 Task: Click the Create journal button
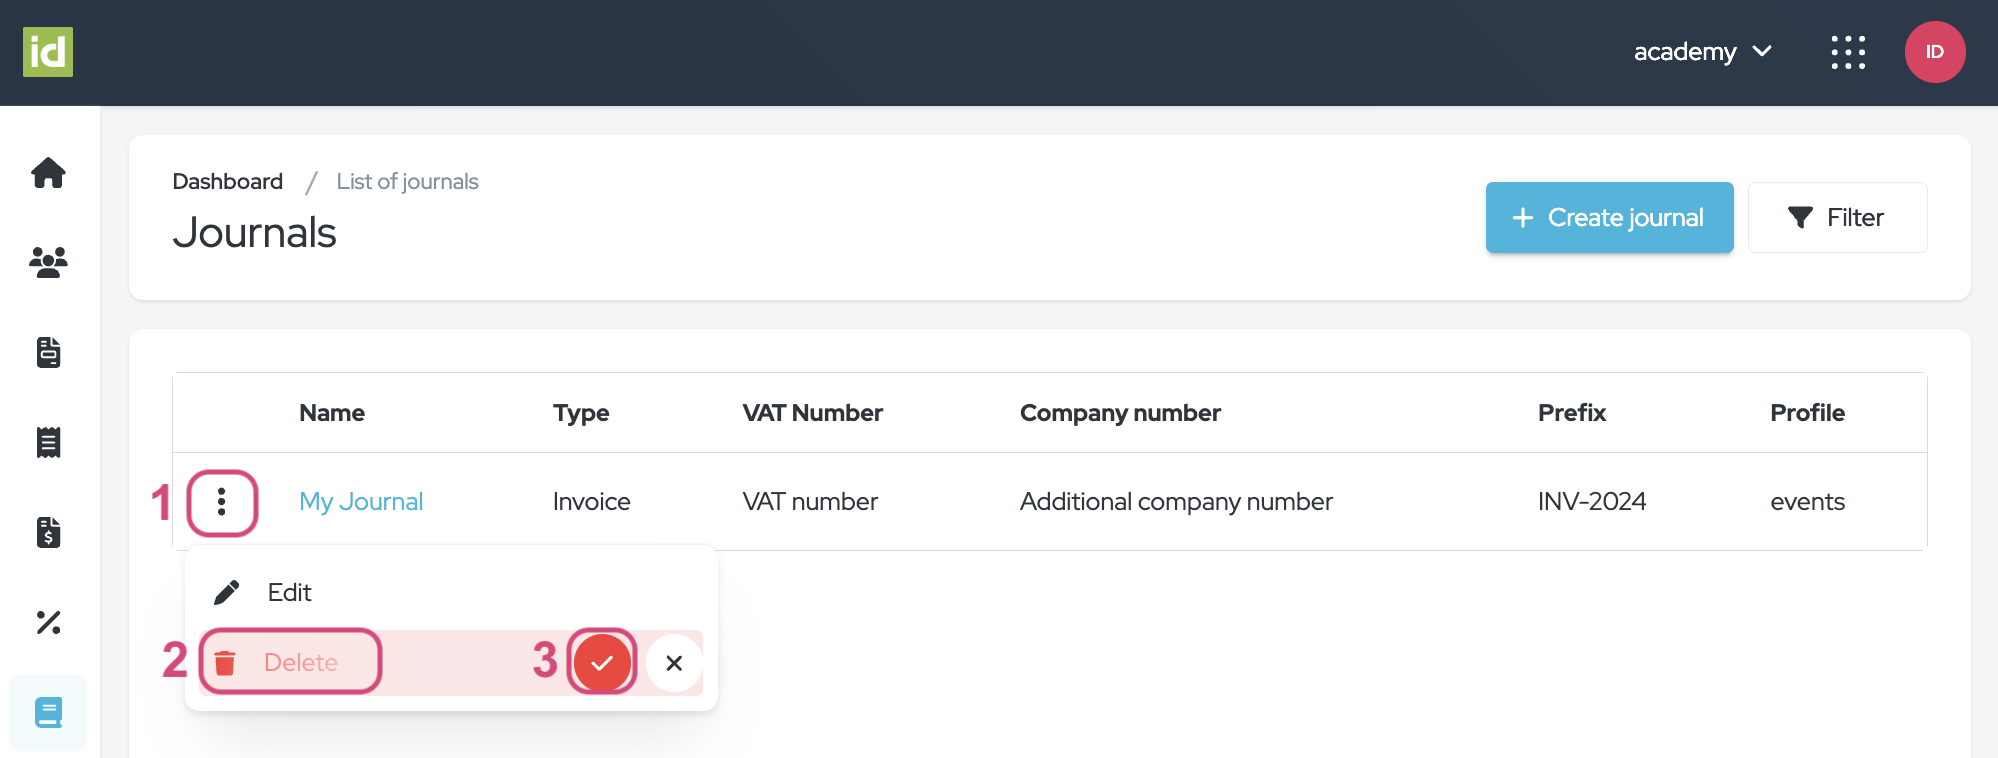point(1609,217)
